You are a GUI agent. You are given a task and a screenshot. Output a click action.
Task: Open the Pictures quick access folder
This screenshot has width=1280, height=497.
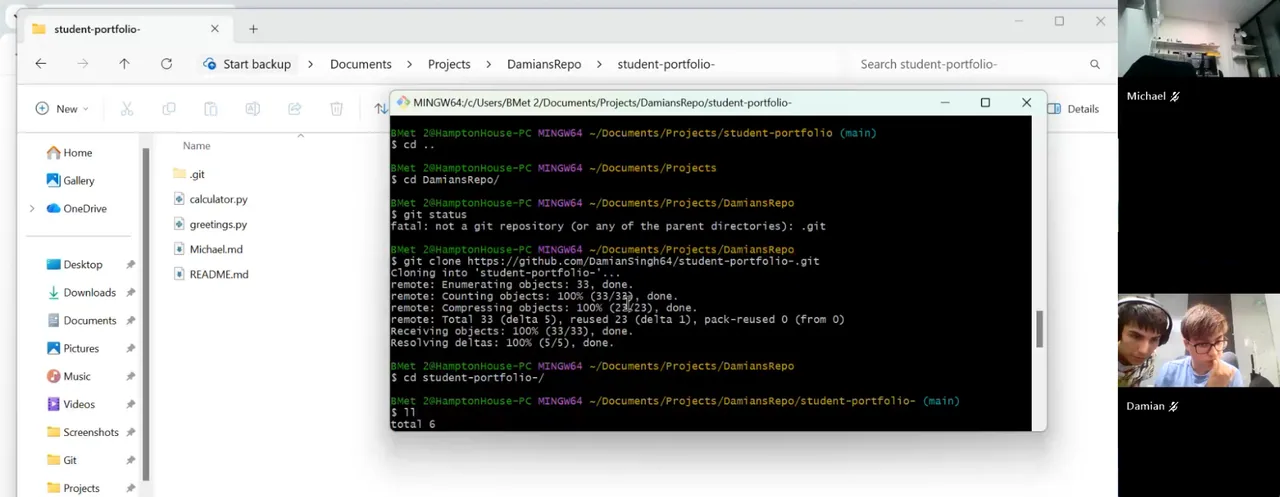(72, 349)
